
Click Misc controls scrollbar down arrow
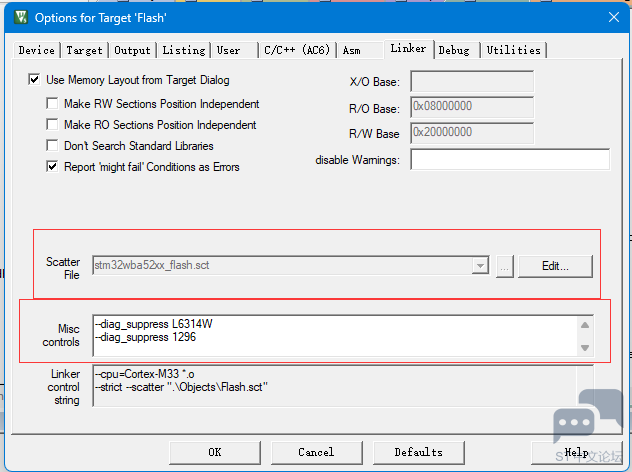click(585, 347)
